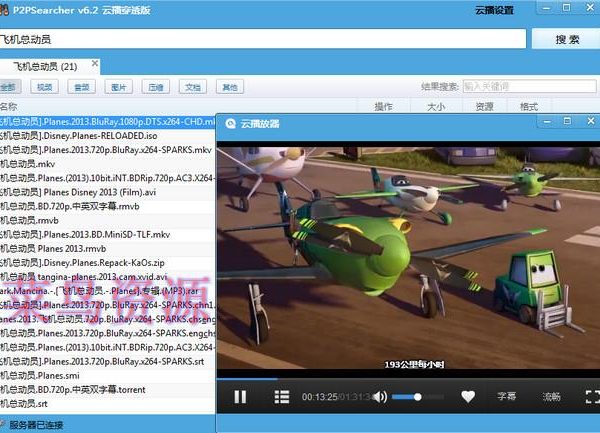Select Planes.2013.720p.BluRay.x264-SPARKS.srt result
Image resolution: width=600 pixels, height=433 pixels.
(108, 361)
